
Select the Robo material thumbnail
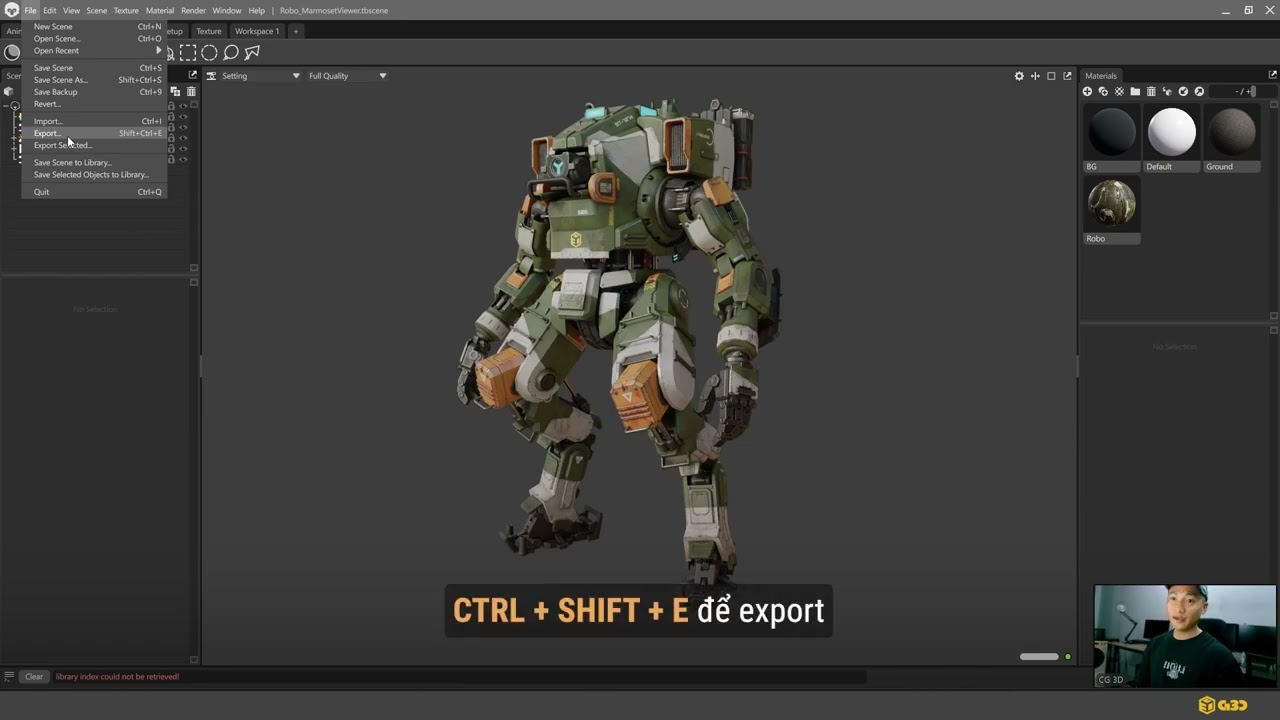click(1112, 211)
